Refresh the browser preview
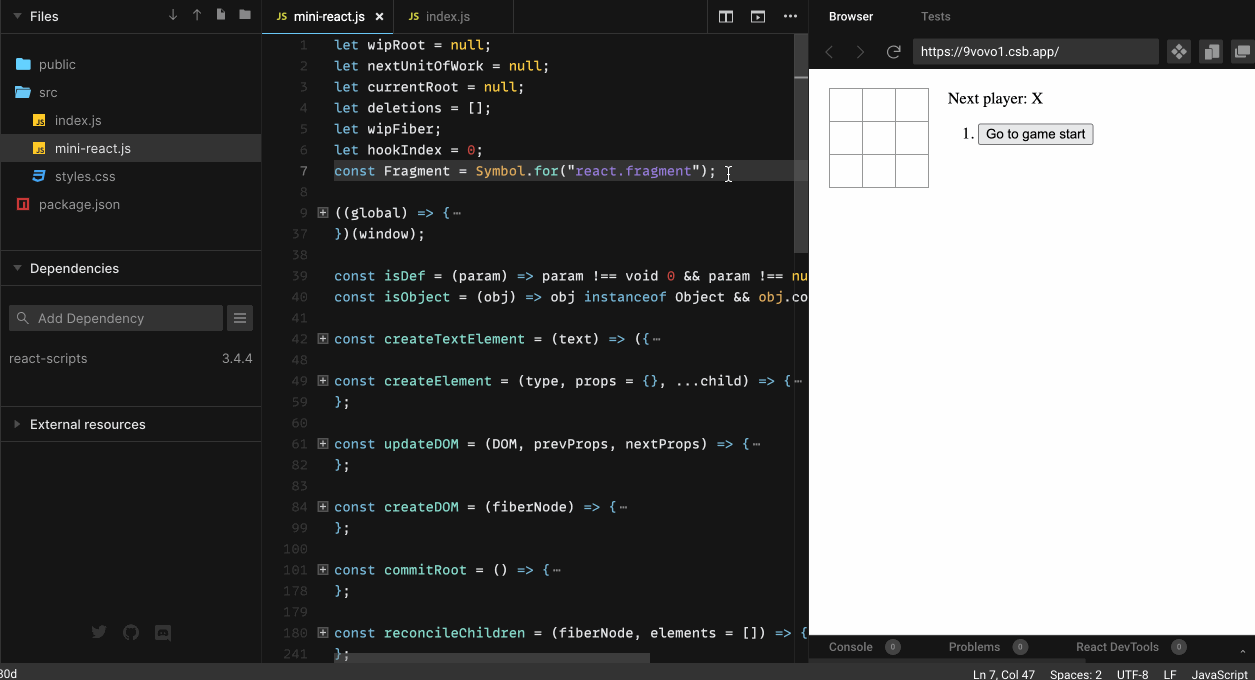Image resolution: width=1255 pixels, height=680 pixels. (893, 51)
